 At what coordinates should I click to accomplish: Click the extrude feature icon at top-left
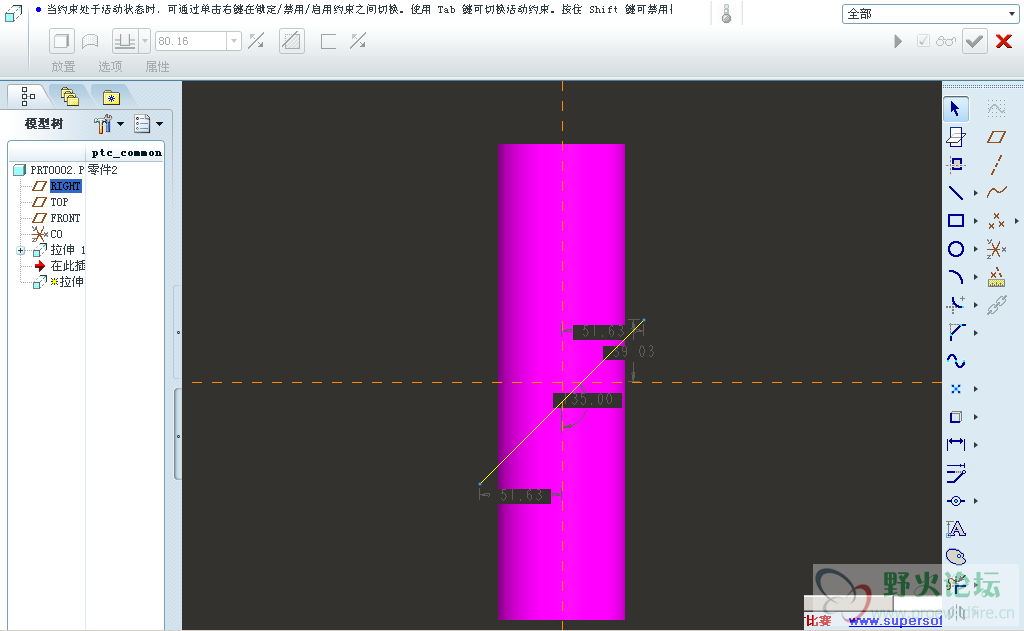pyautogui.click(x=13, y=13)
